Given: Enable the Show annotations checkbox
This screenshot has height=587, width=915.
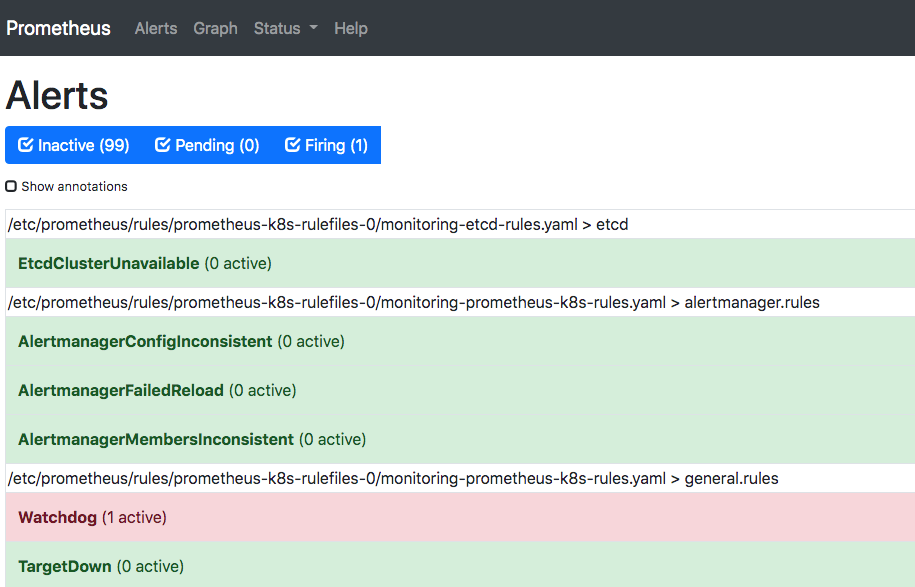Looking at the screenshot, I should 11,186.
